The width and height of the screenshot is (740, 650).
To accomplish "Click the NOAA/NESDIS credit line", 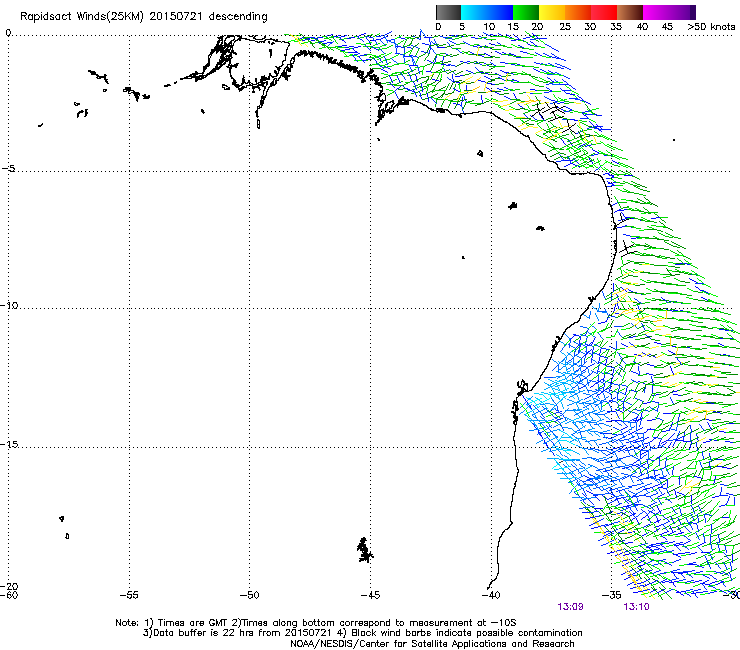I will [432, 644].
